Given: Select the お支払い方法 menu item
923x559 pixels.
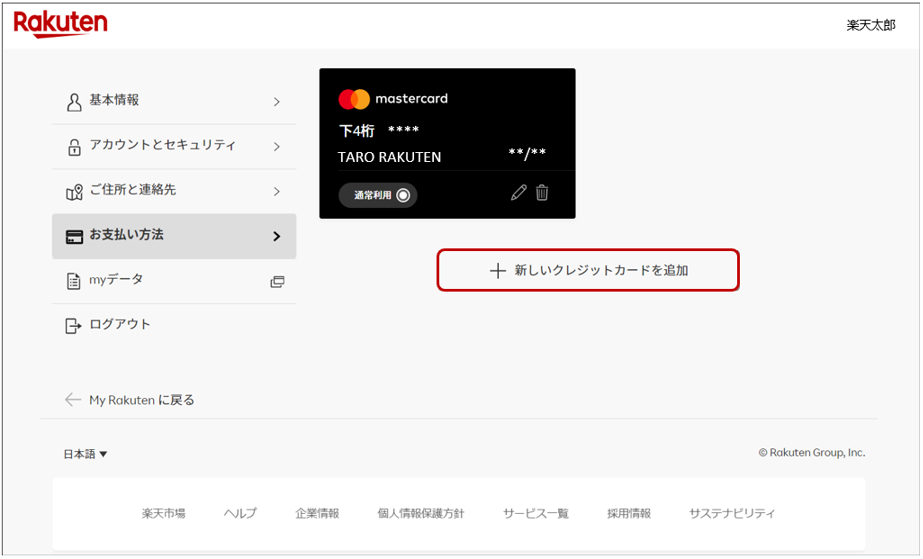Looking at the screenshot, I should tap(174, 236).
